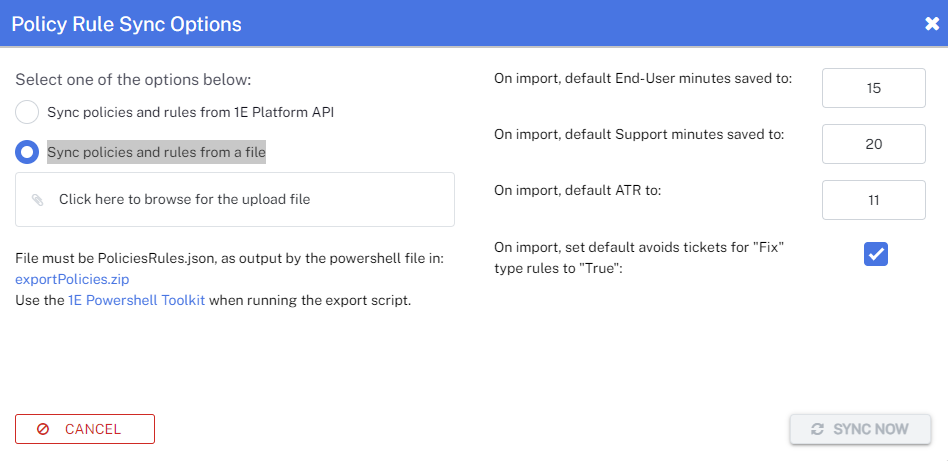Viewport: 948px width, 462px height.
Task: Click the "Sync policies and rules from a file" label
Action: (x=156, y=152)
